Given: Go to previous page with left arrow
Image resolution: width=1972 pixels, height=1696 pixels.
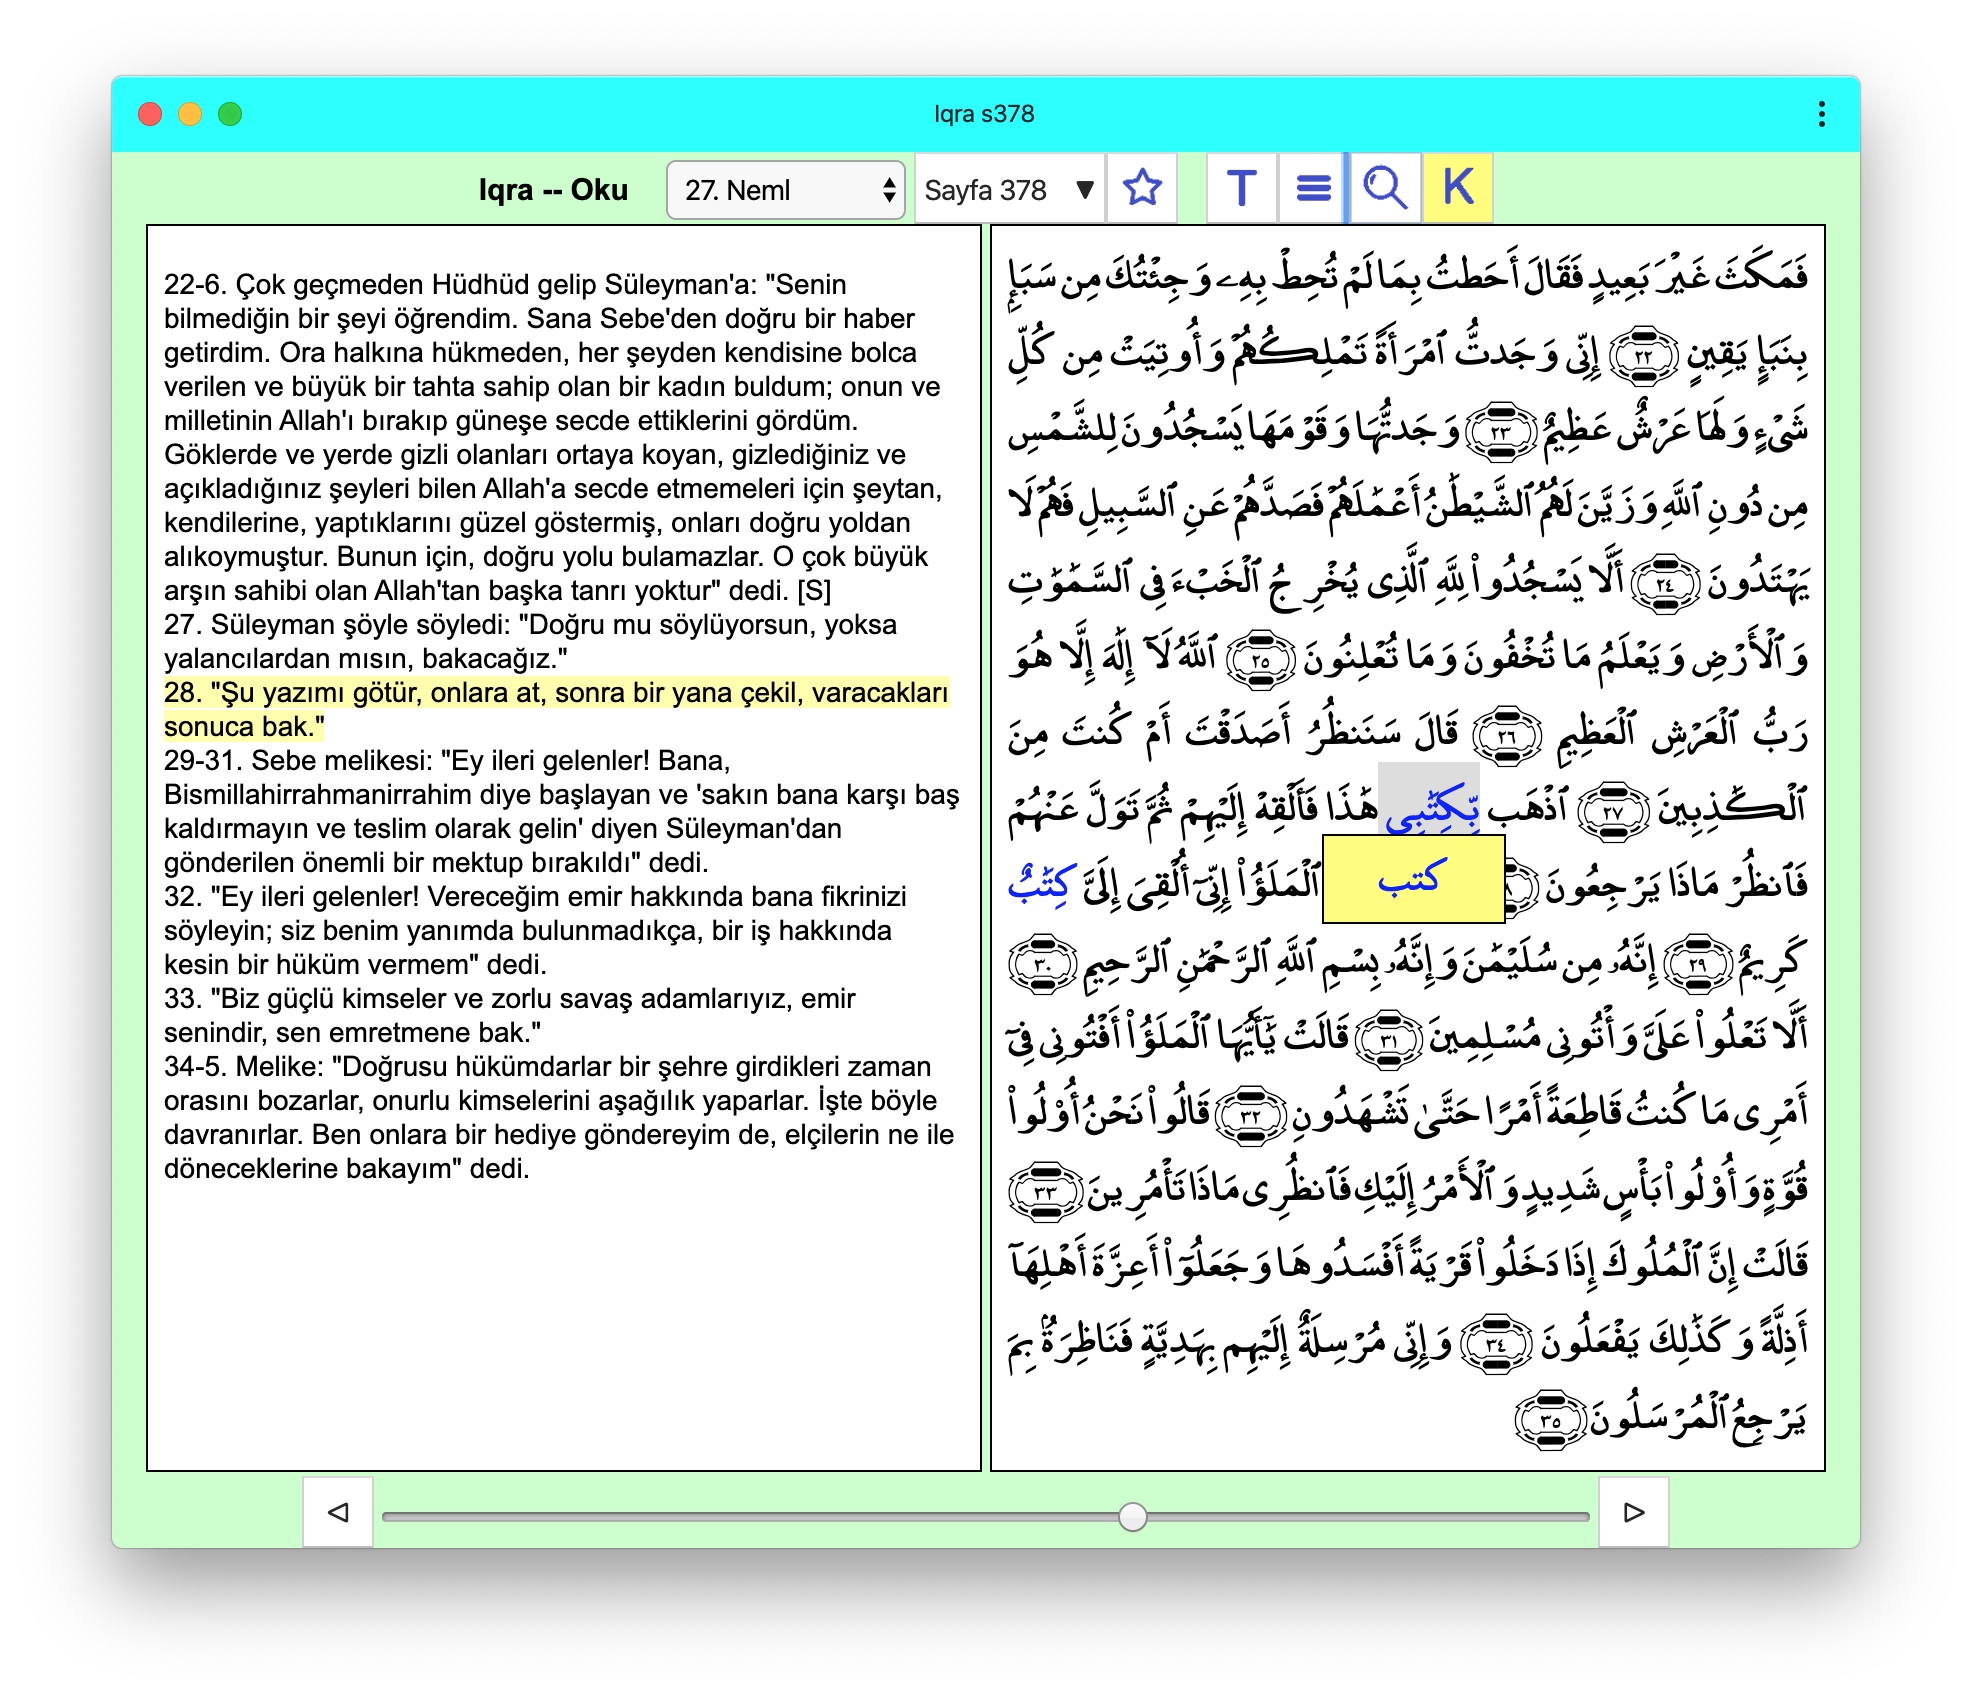Looking at the screenshot, I should (x=339, y=1512).
